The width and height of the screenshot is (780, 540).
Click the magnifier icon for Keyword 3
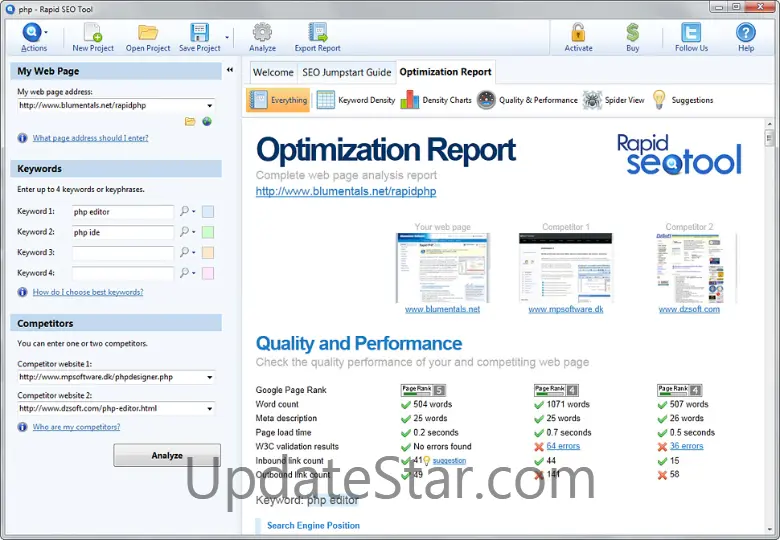[185, 252]
